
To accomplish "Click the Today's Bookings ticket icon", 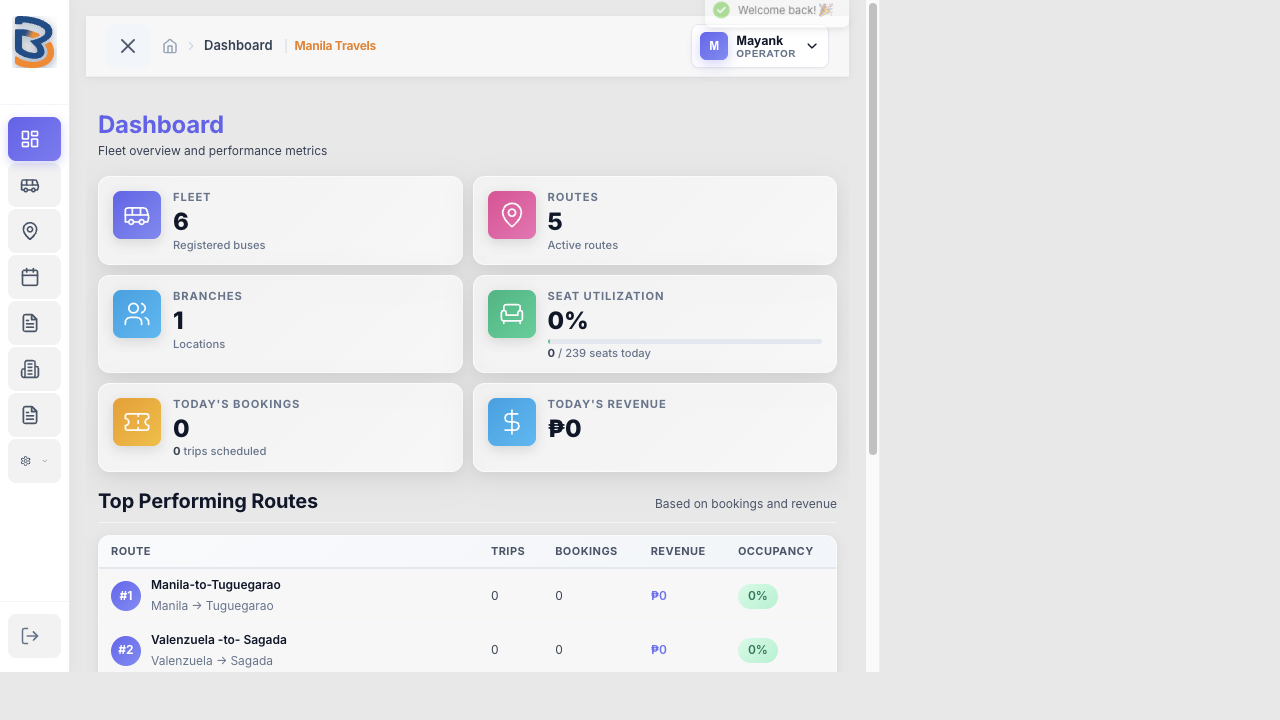I will pyautogui.click(x=137, y=422).
